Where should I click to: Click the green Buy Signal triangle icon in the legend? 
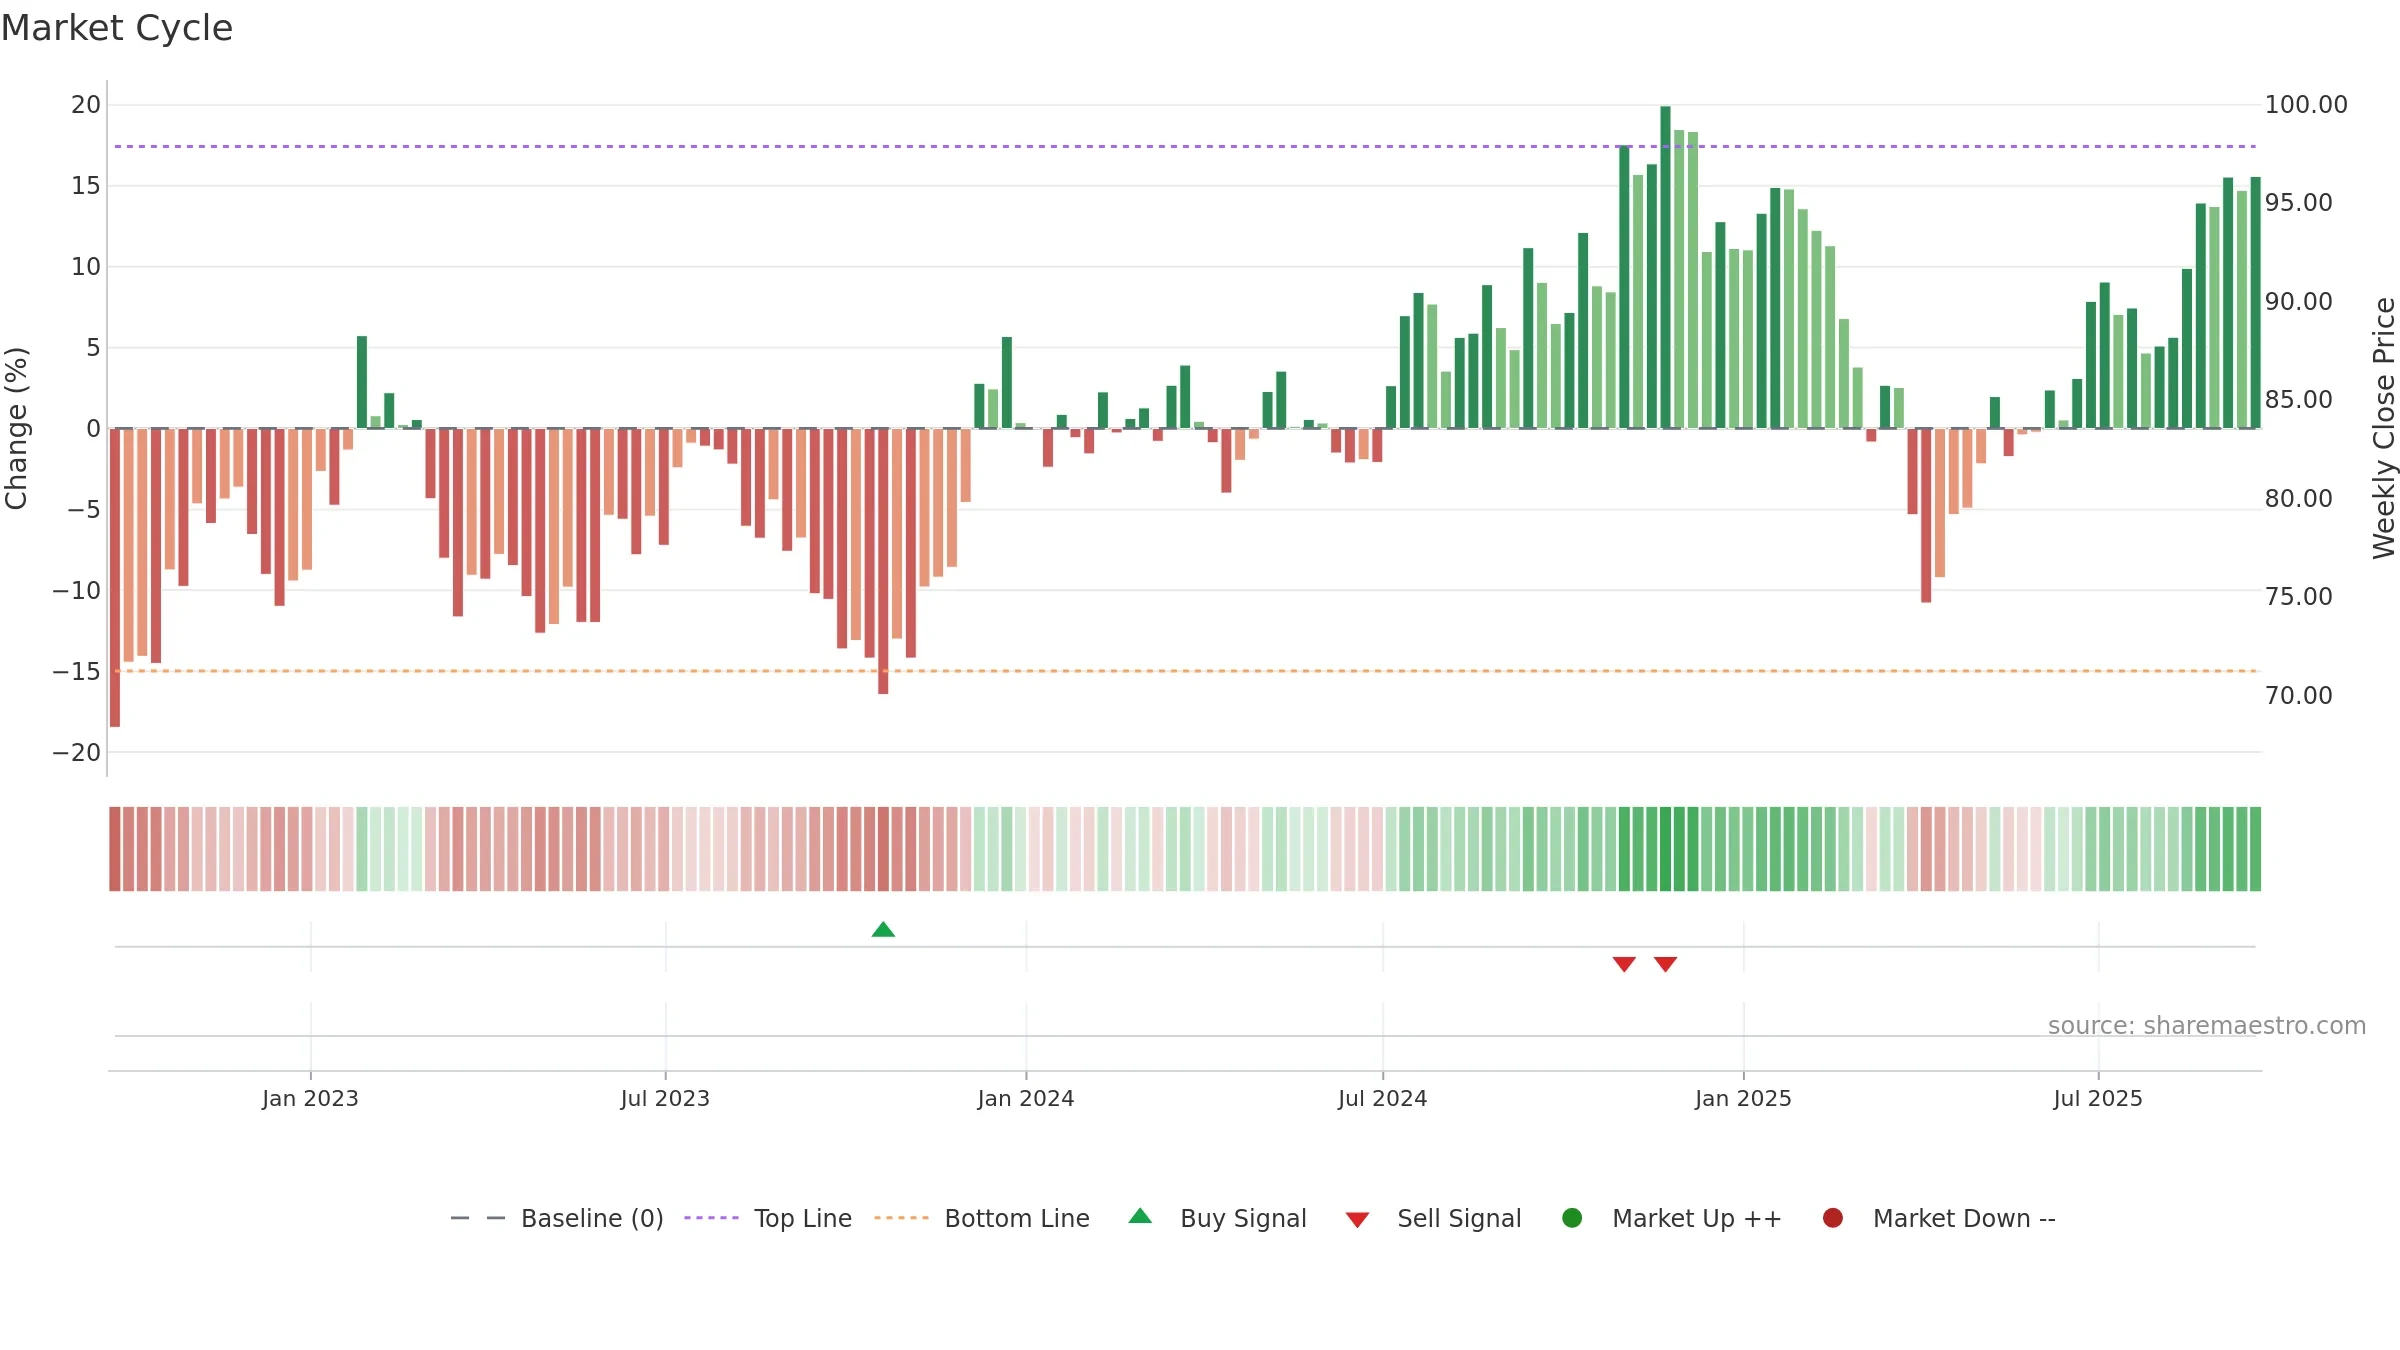1140,1216
